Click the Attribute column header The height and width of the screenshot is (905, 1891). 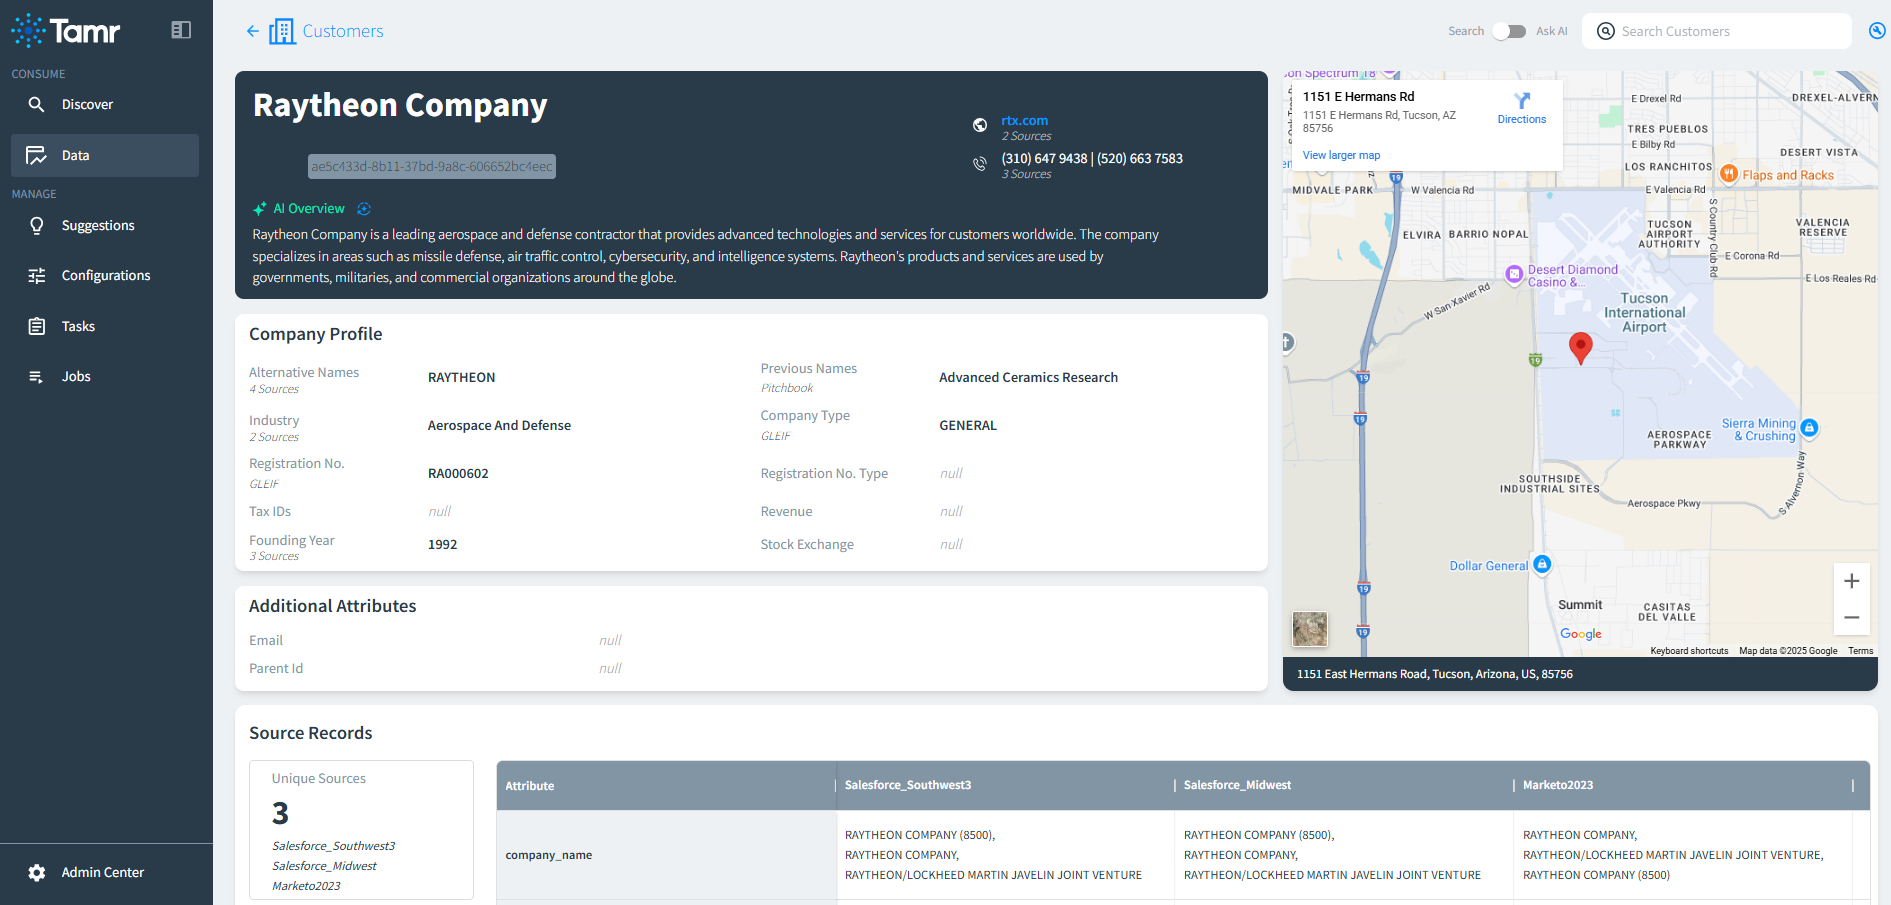click(666, 786)
